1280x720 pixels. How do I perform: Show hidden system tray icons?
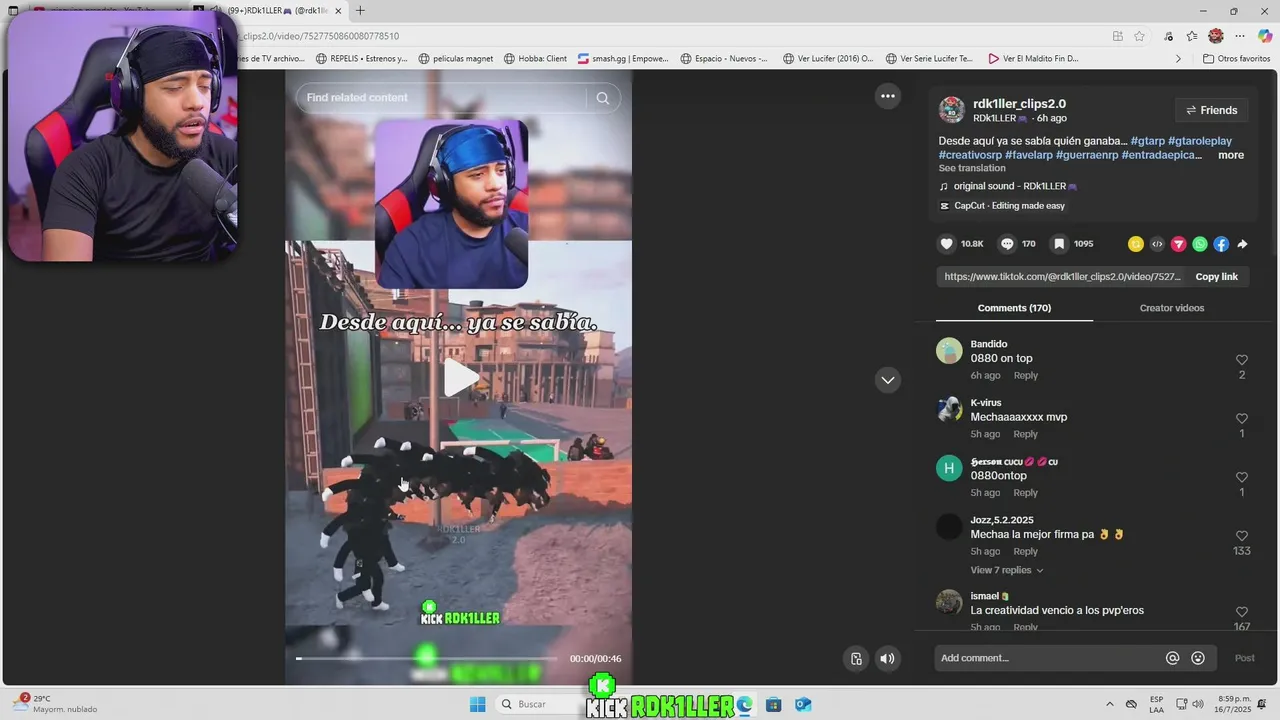pyautogui.click(x=1109, y=704)
